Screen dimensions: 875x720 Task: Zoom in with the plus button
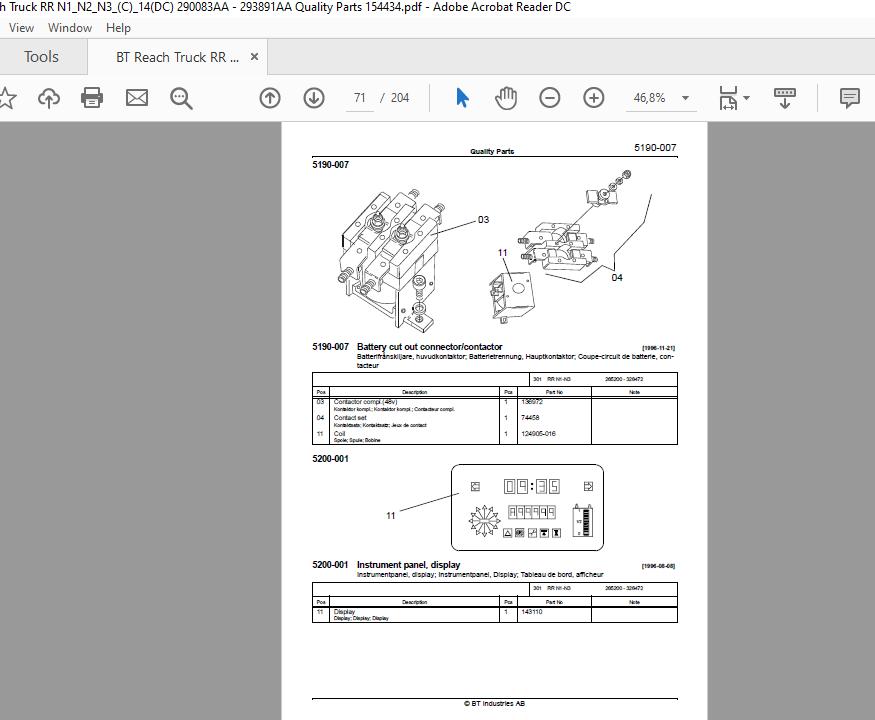tap(594, 98)
